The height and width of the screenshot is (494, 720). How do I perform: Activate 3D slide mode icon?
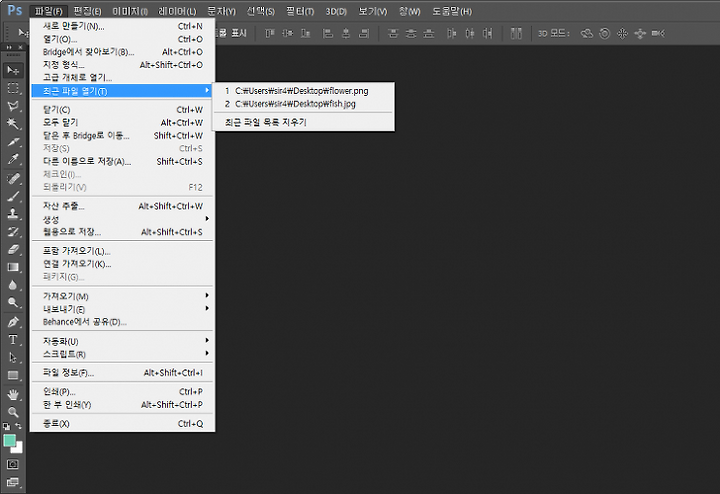click(640, 33)
